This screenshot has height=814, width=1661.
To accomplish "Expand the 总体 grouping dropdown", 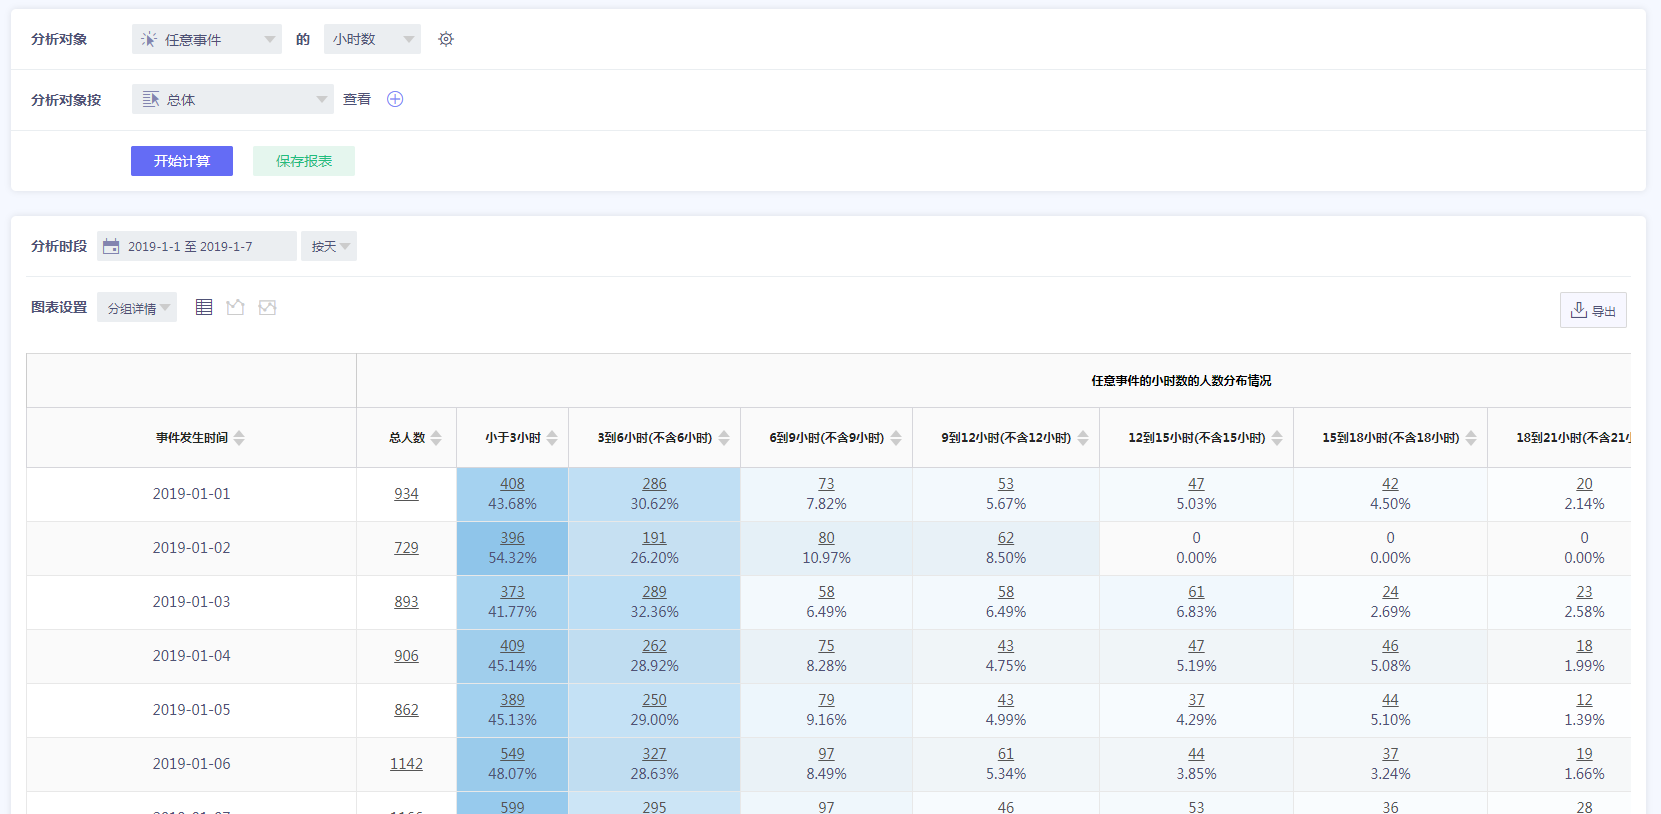I will coord(233,99).
